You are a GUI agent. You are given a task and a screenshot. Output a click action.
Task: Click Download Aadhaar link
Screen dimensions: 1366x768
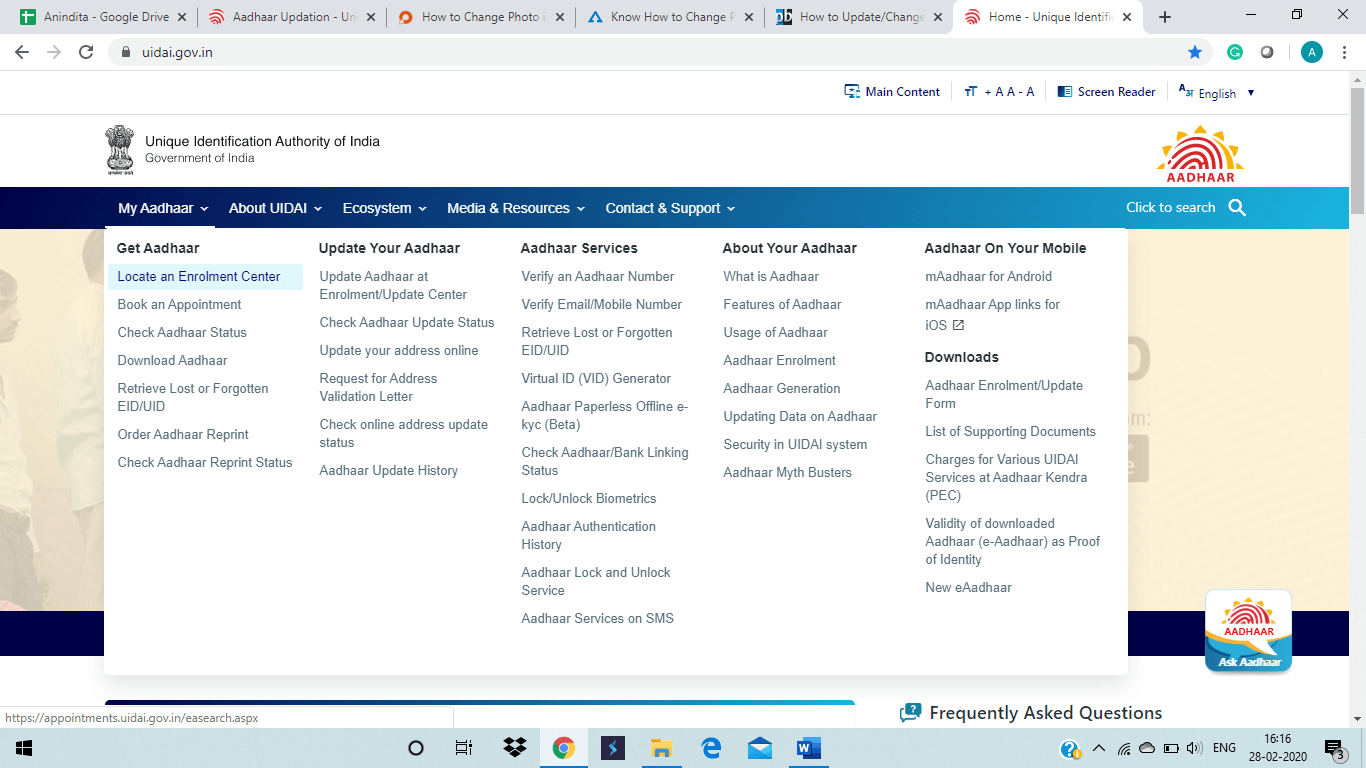172,360
